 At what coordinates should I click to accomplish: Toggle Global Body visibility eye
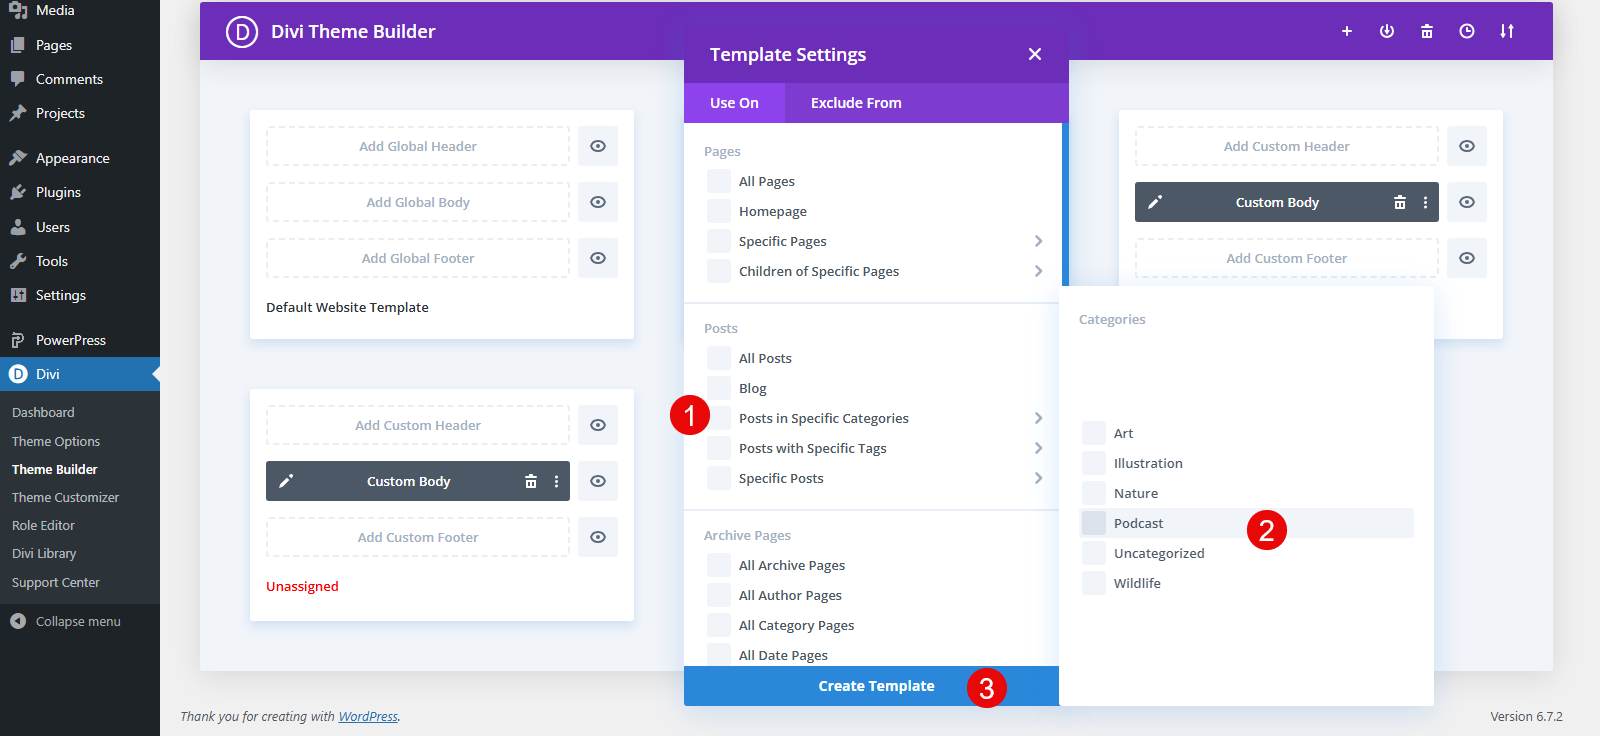point(598,202)
